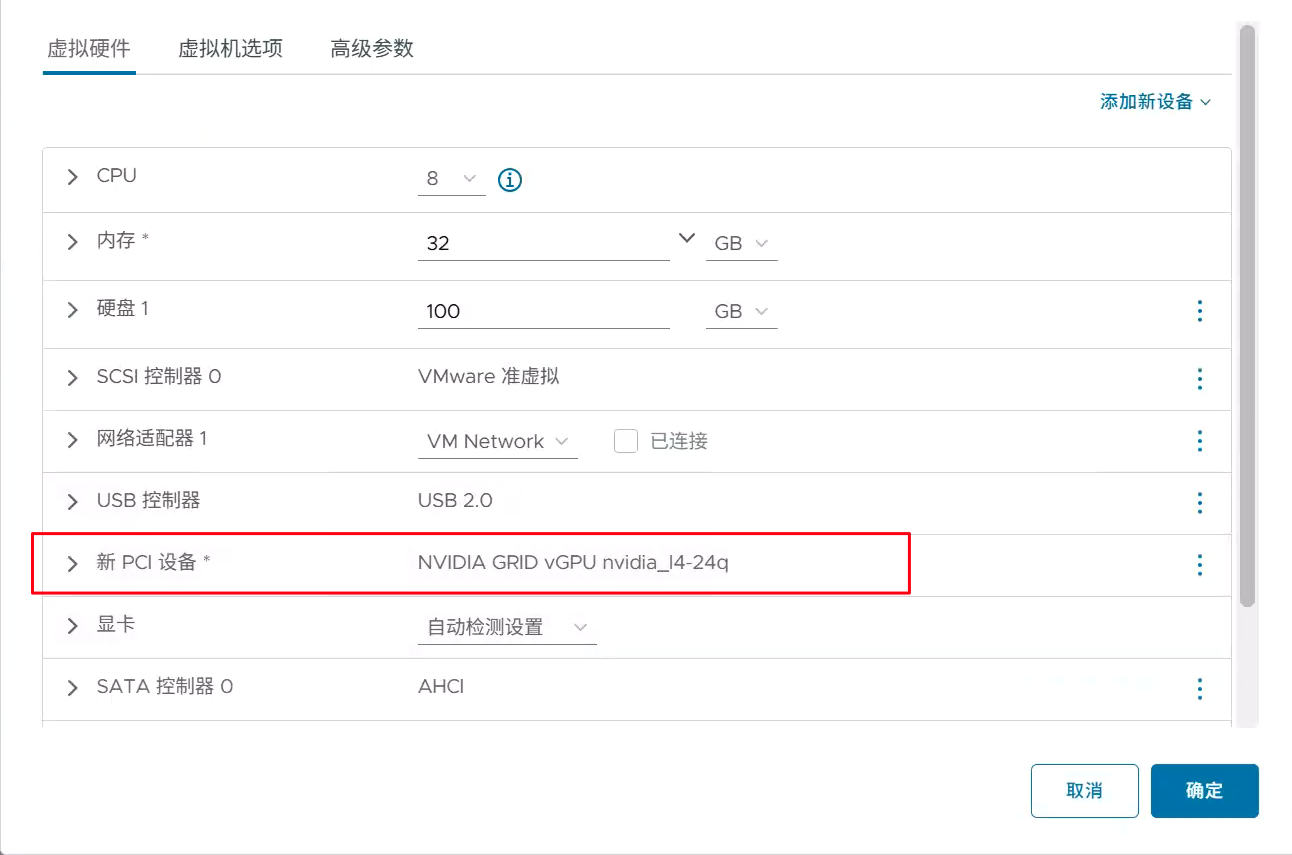Open the VM Network selection dropdown
The image size is (1292, 855).
pos(497,441)
